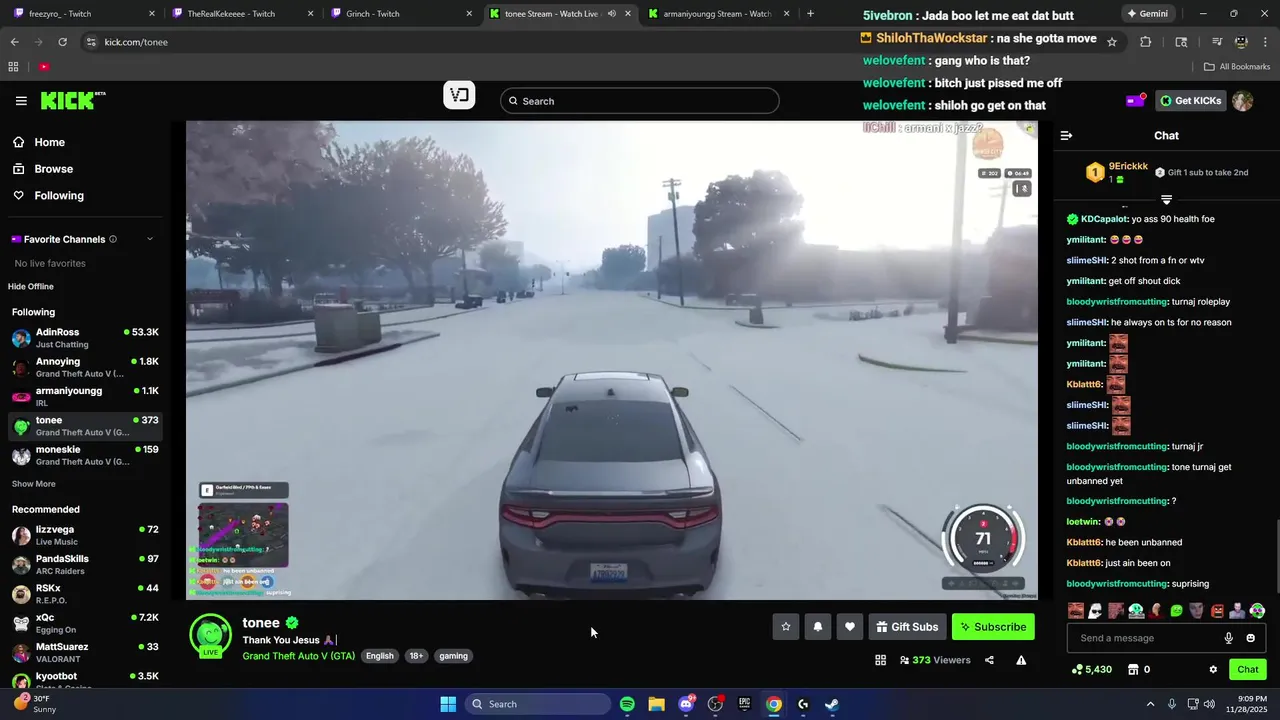The width and height of the screenshot is (1280, 720).
Task: Open the grid layout icon below the stream
Action: 881,660
